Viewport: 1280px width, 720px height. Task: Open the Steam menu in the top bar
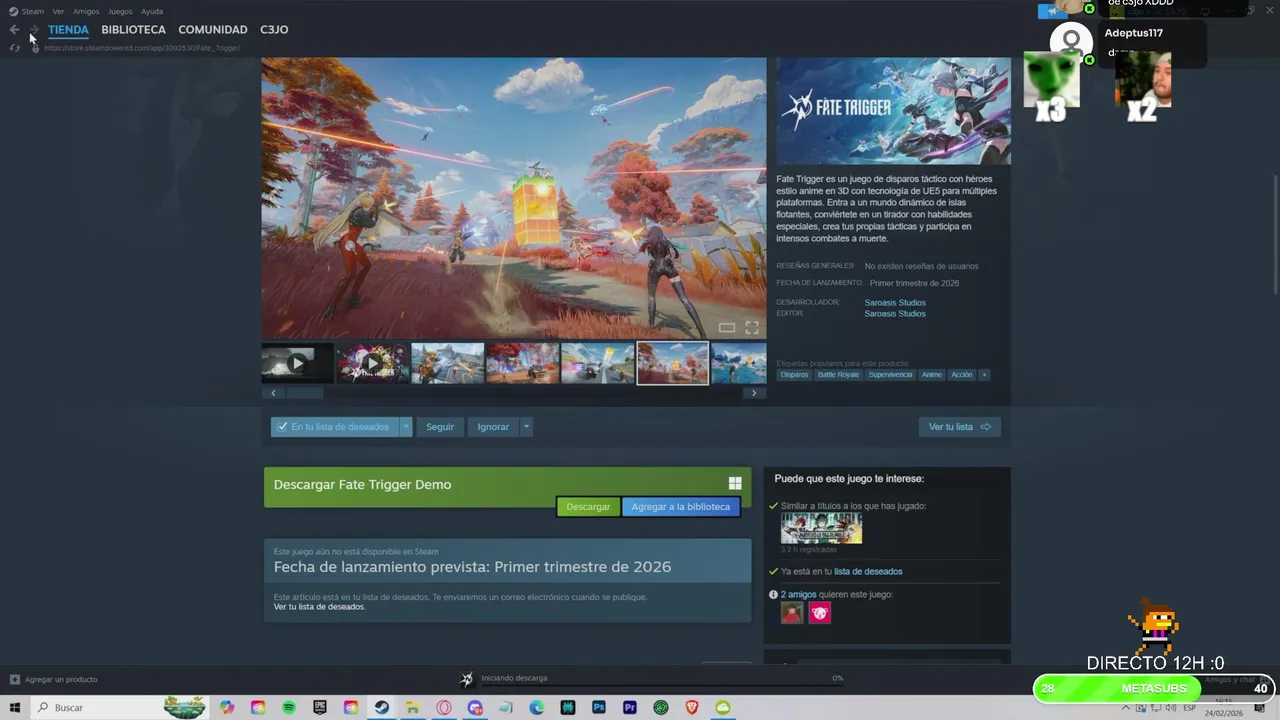27,11
